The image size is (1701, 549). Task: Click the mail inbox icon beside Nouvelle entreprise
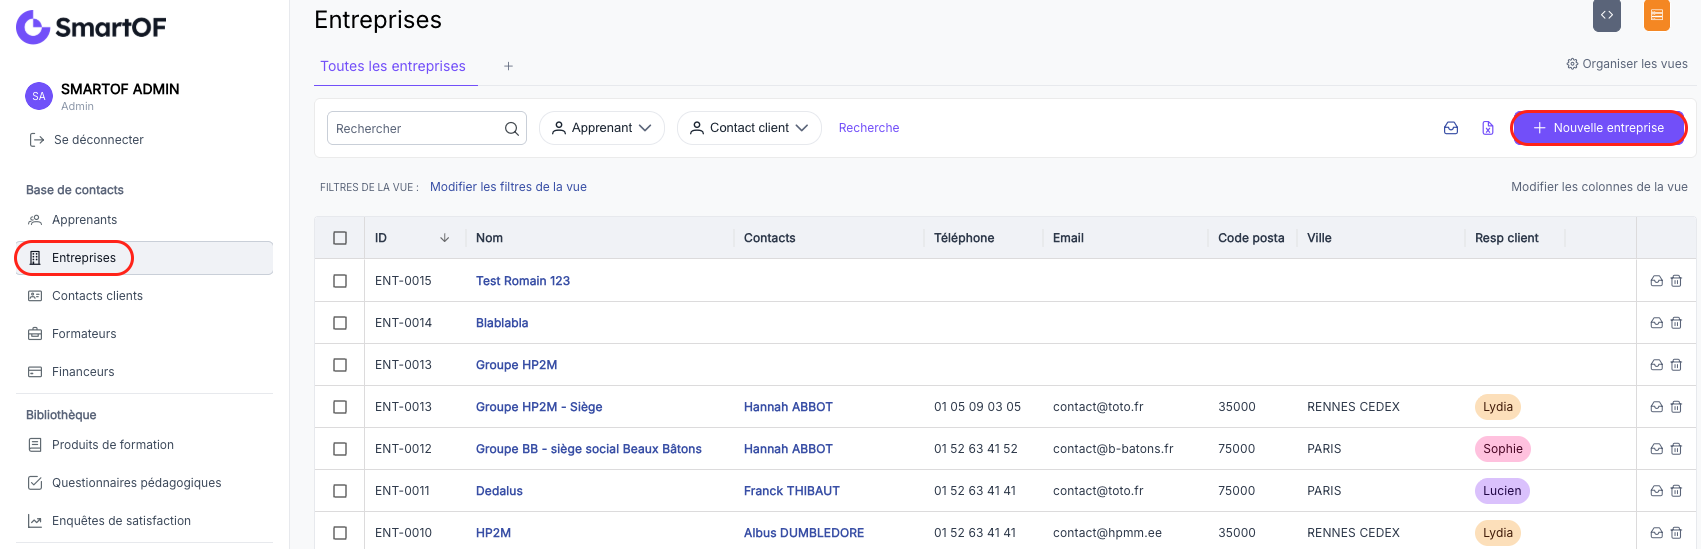(x=1451, y=128)
